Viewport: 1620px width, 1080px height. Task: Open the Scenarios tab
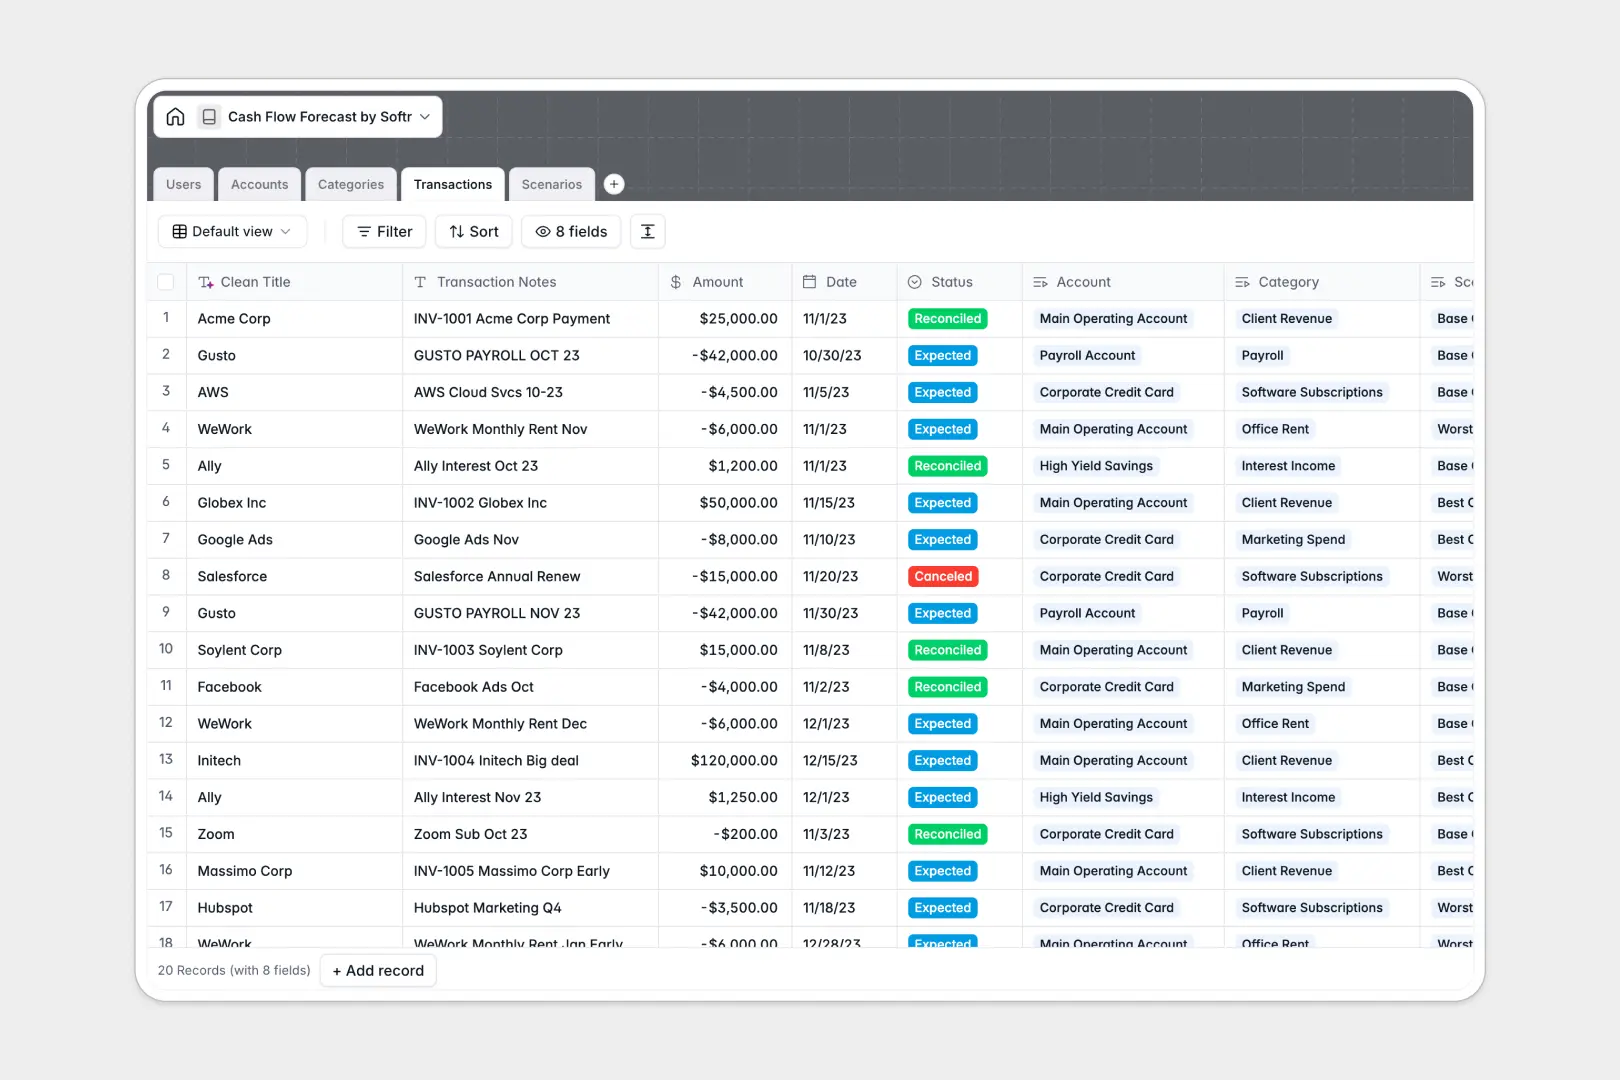pos(551,184)
